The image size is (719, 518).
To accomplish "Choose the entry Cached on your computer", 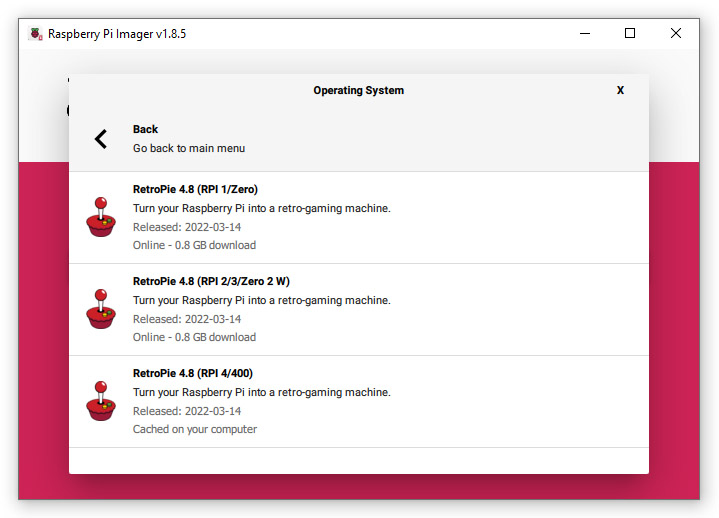I will 195,430.
